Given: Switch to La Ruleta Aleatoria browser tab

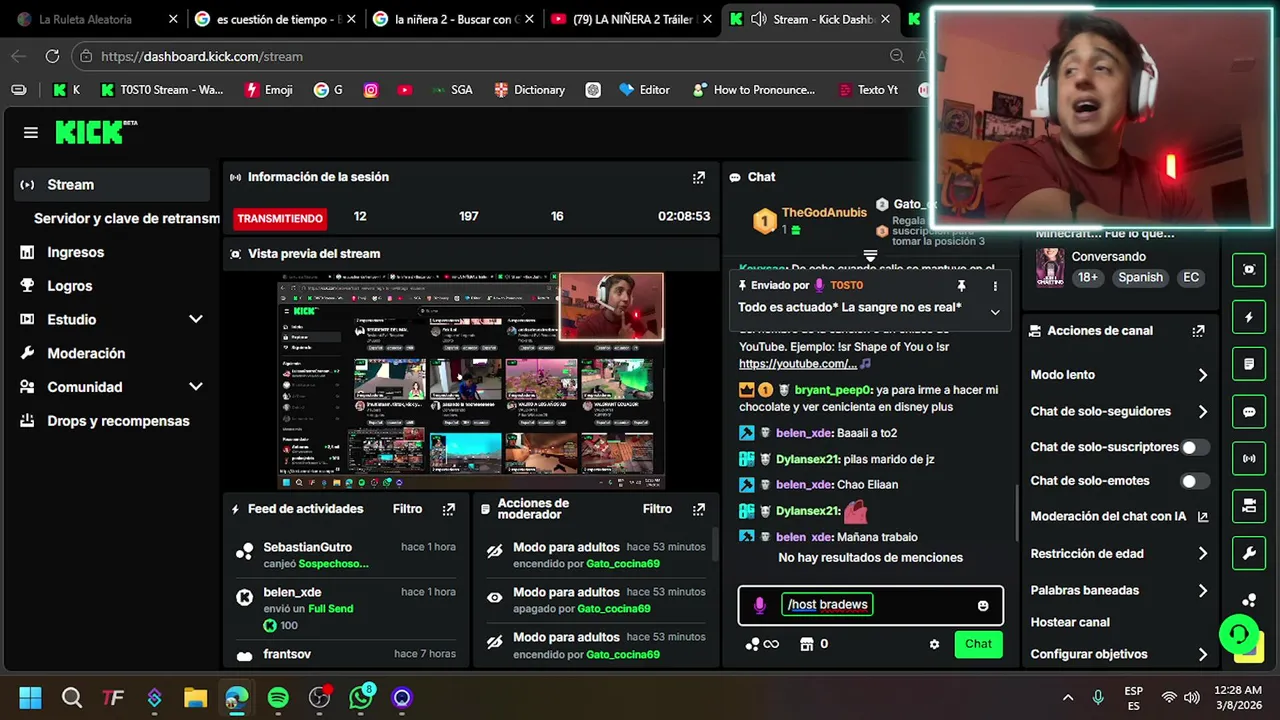Looking at the screenshot, I should [x=98, y=19].
